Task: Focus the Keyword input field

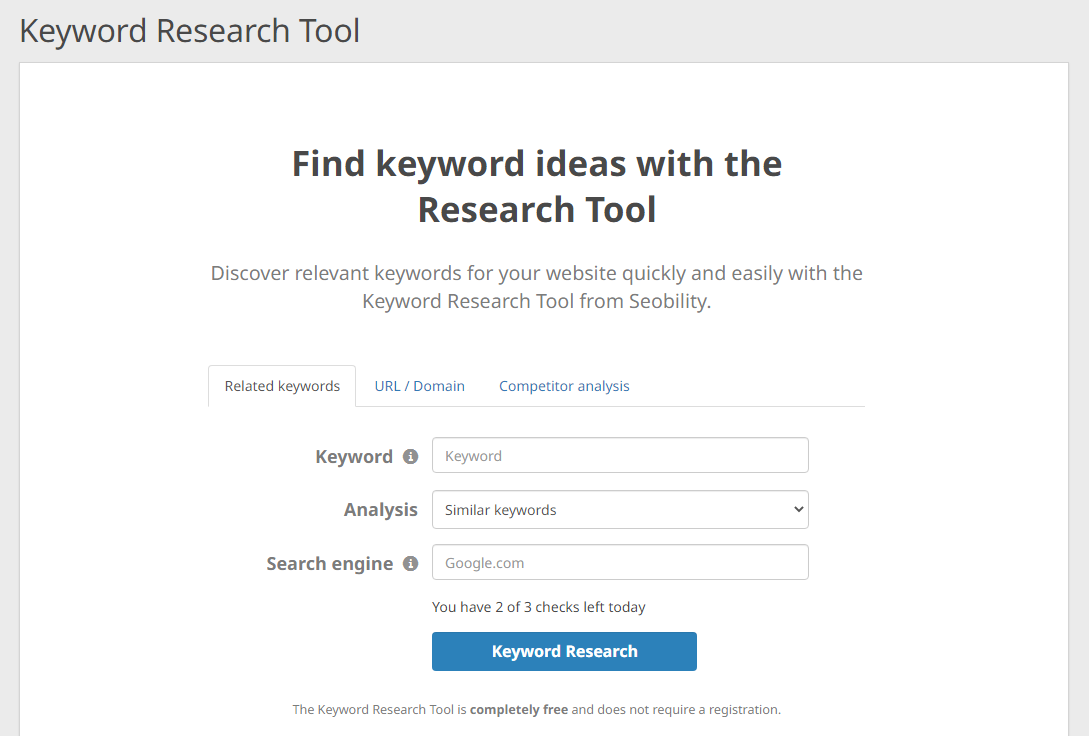Action: 620,455
